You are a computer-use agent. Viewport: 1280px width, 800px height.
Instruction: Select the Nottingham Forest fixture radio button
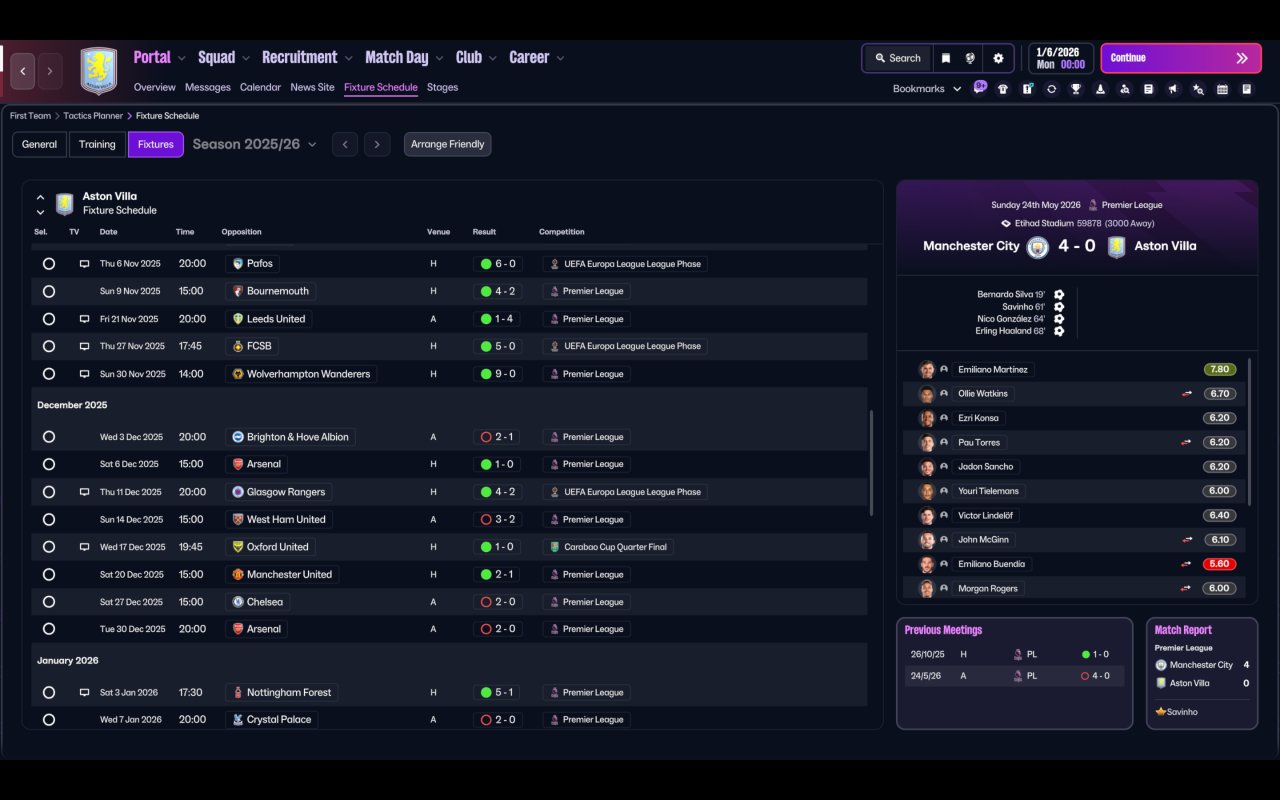pos(49,692)
